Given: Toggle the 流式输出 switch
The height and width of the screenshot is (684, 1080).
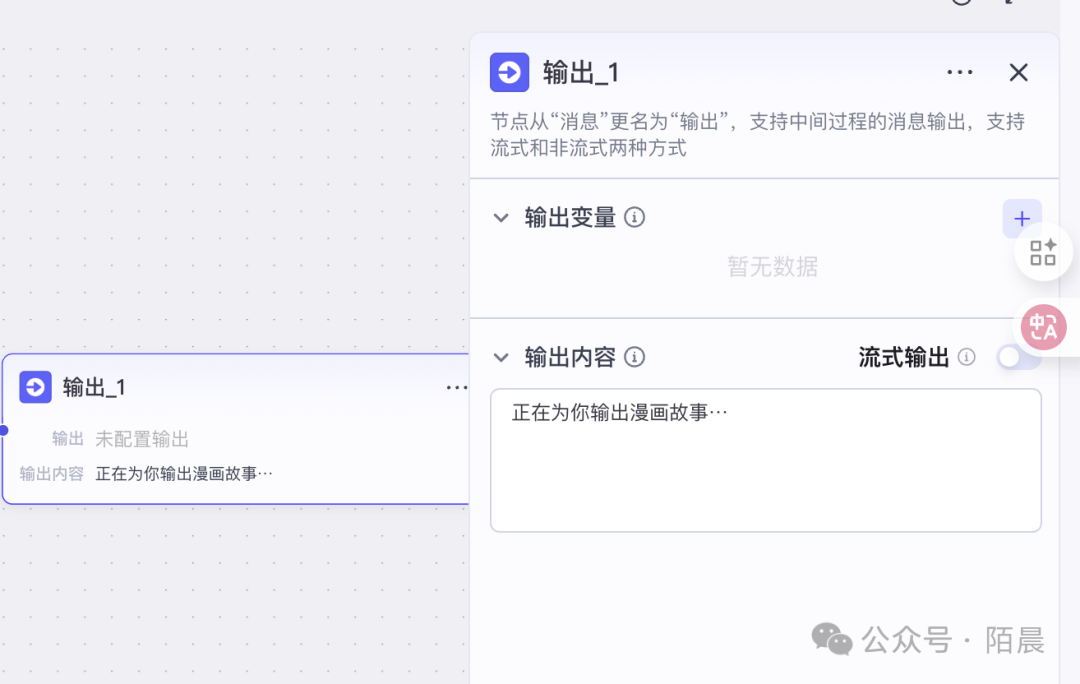Looking at the screenshot, I should (1017, 357).
